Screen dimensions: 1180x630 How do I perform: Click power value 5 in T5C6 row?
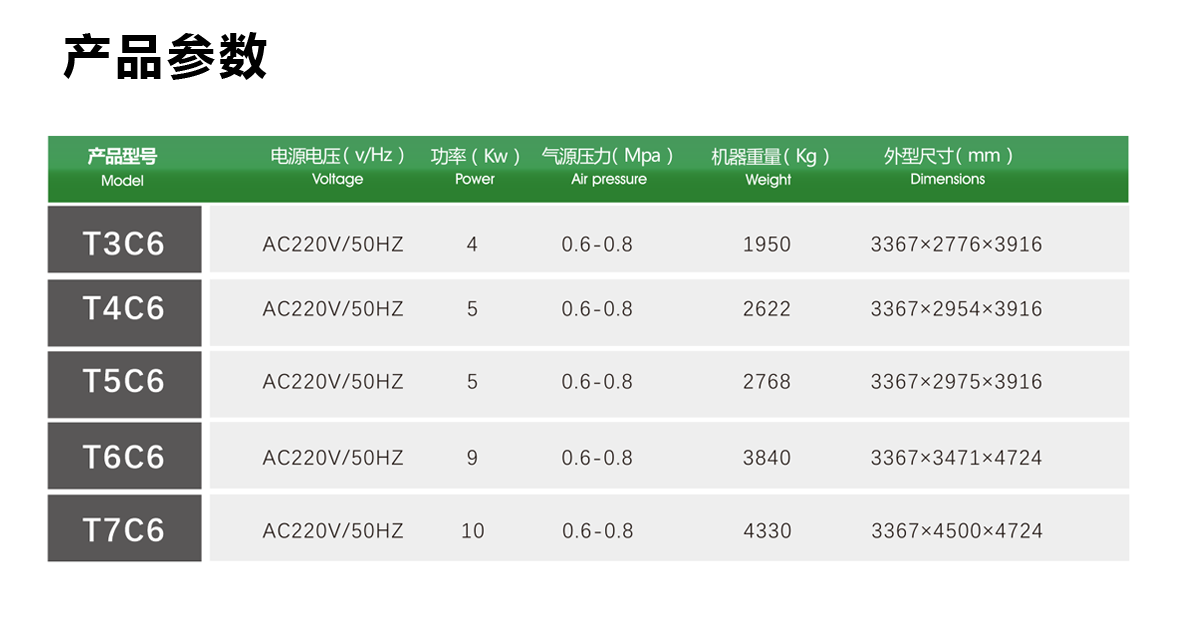pos(472,382)
